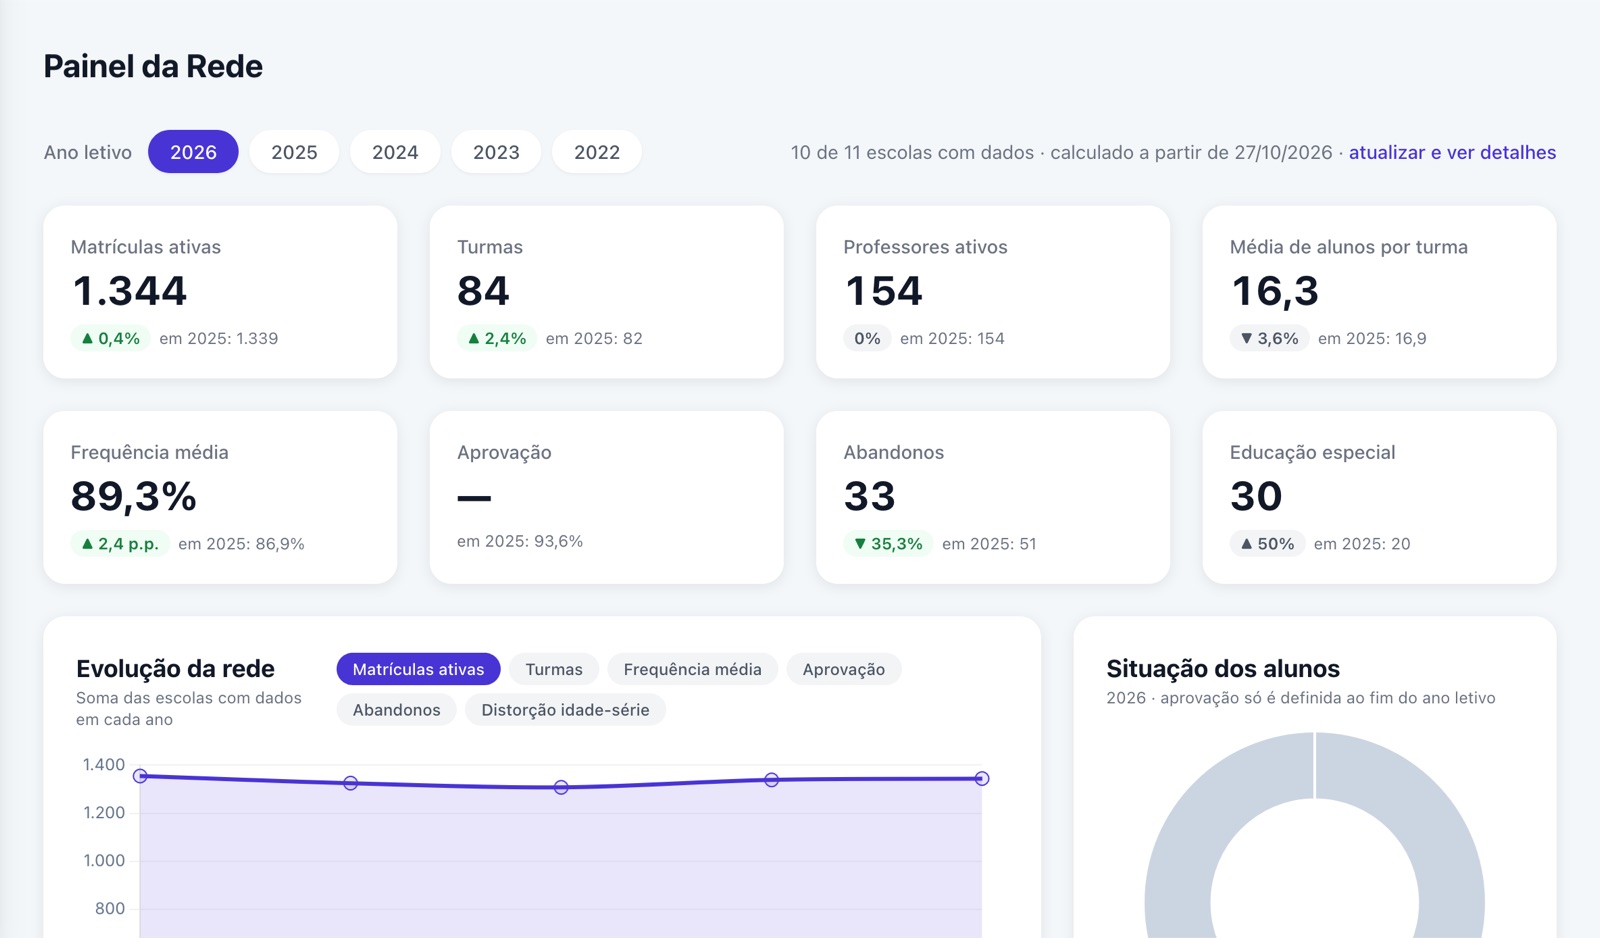
Task: Click the lowest middle data point on the chart line
Action: pyautogui.click(x=561, y=788)
